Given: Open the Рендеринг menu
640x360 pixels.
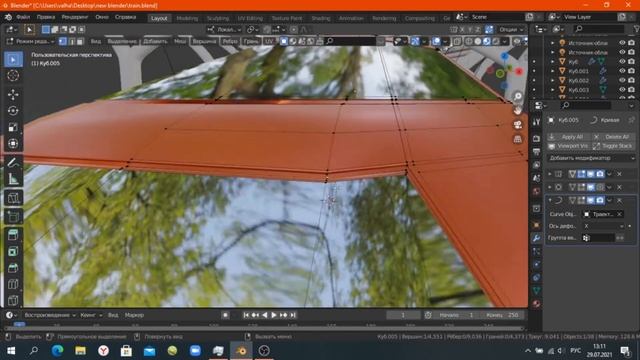Looking at the screenshot, I should coord(75,17).
